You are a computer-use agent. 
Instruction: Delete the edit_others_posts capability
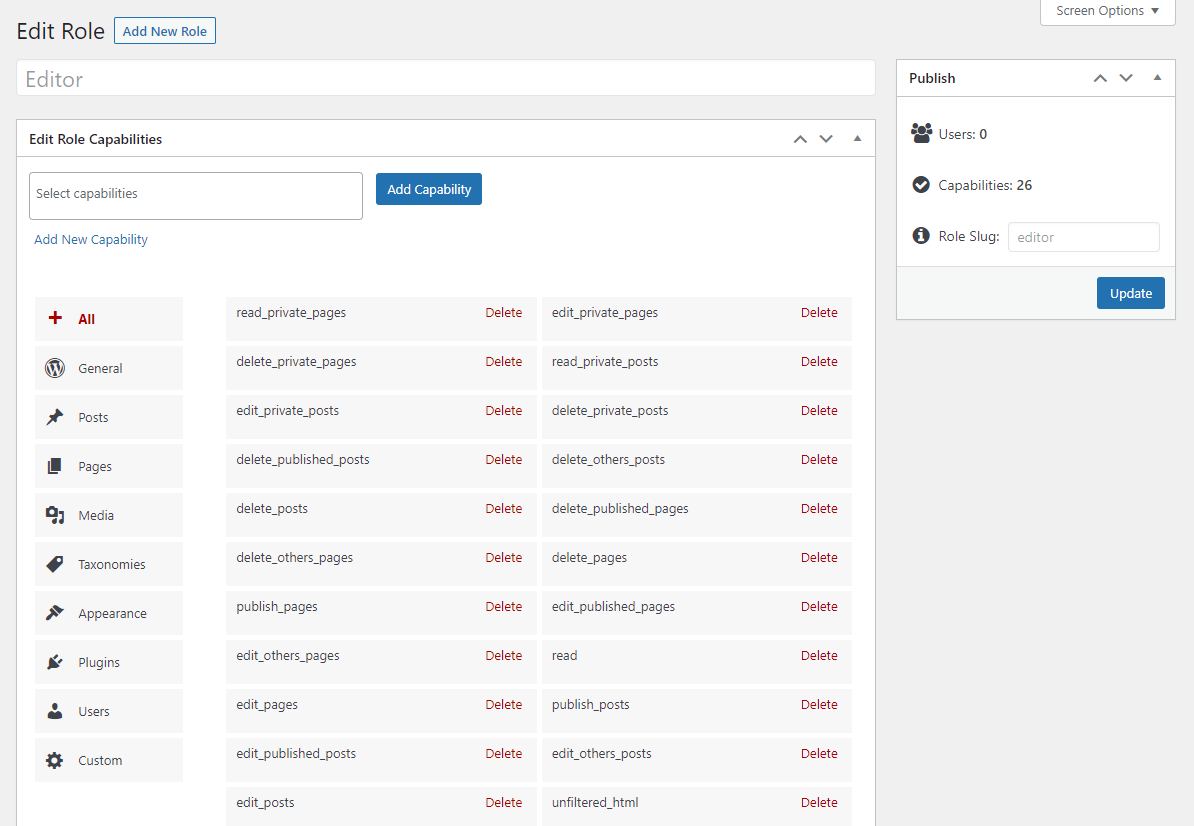tap(819, 754)
